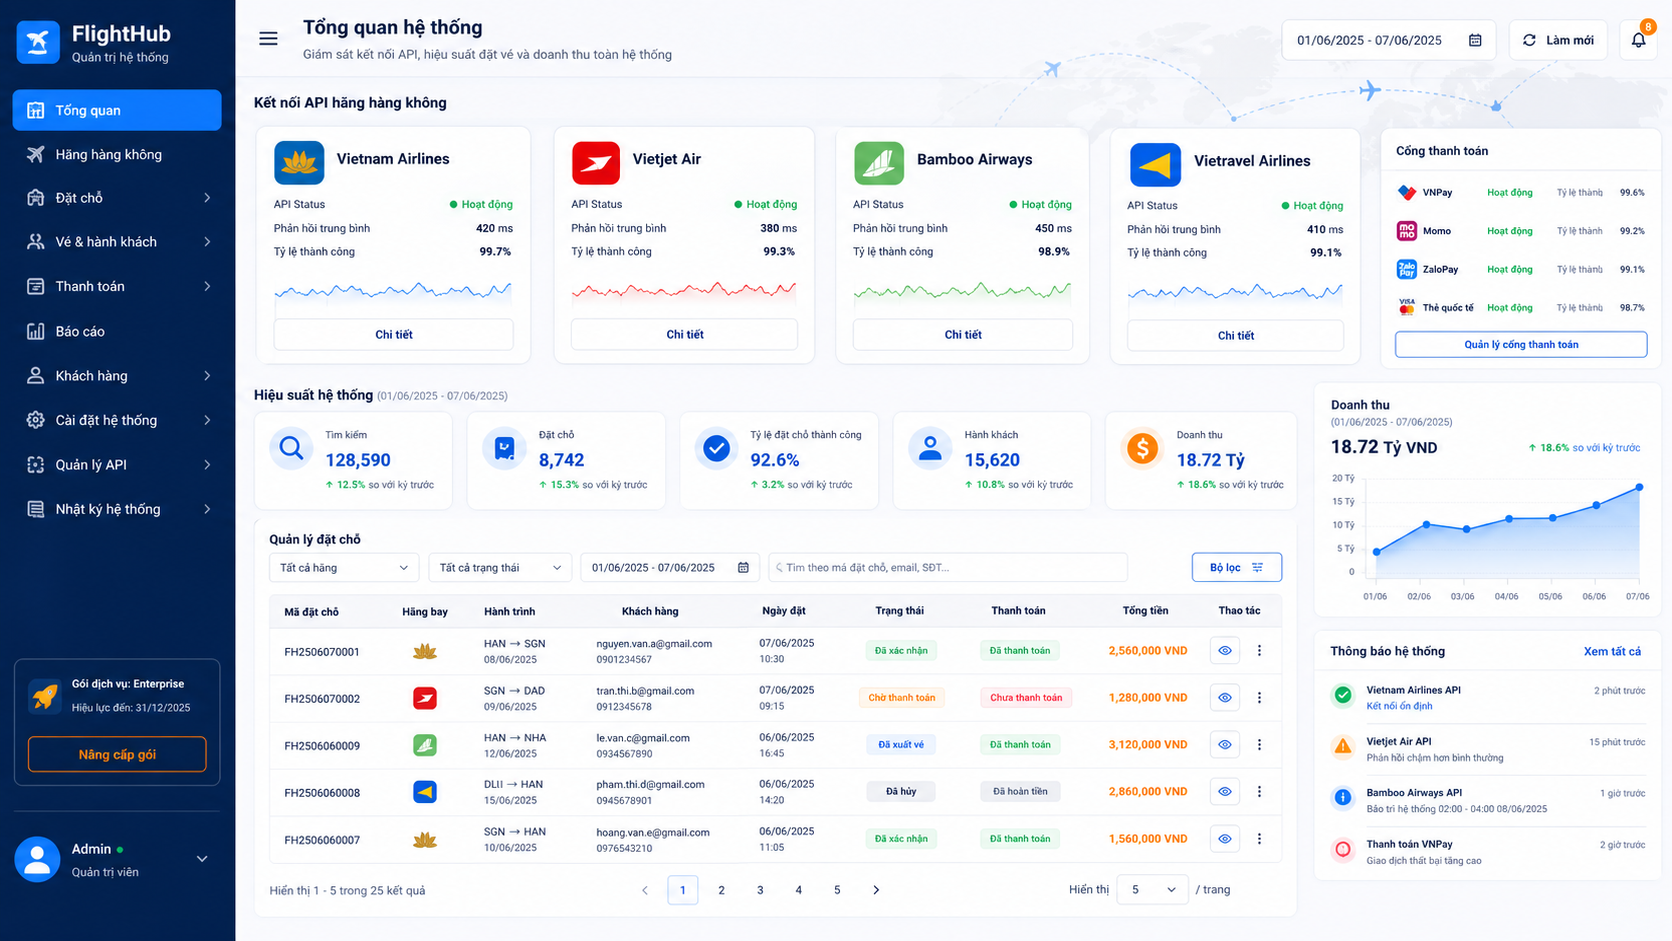
Task: Open Báo cáo in the sidebar
Action: 117,331
